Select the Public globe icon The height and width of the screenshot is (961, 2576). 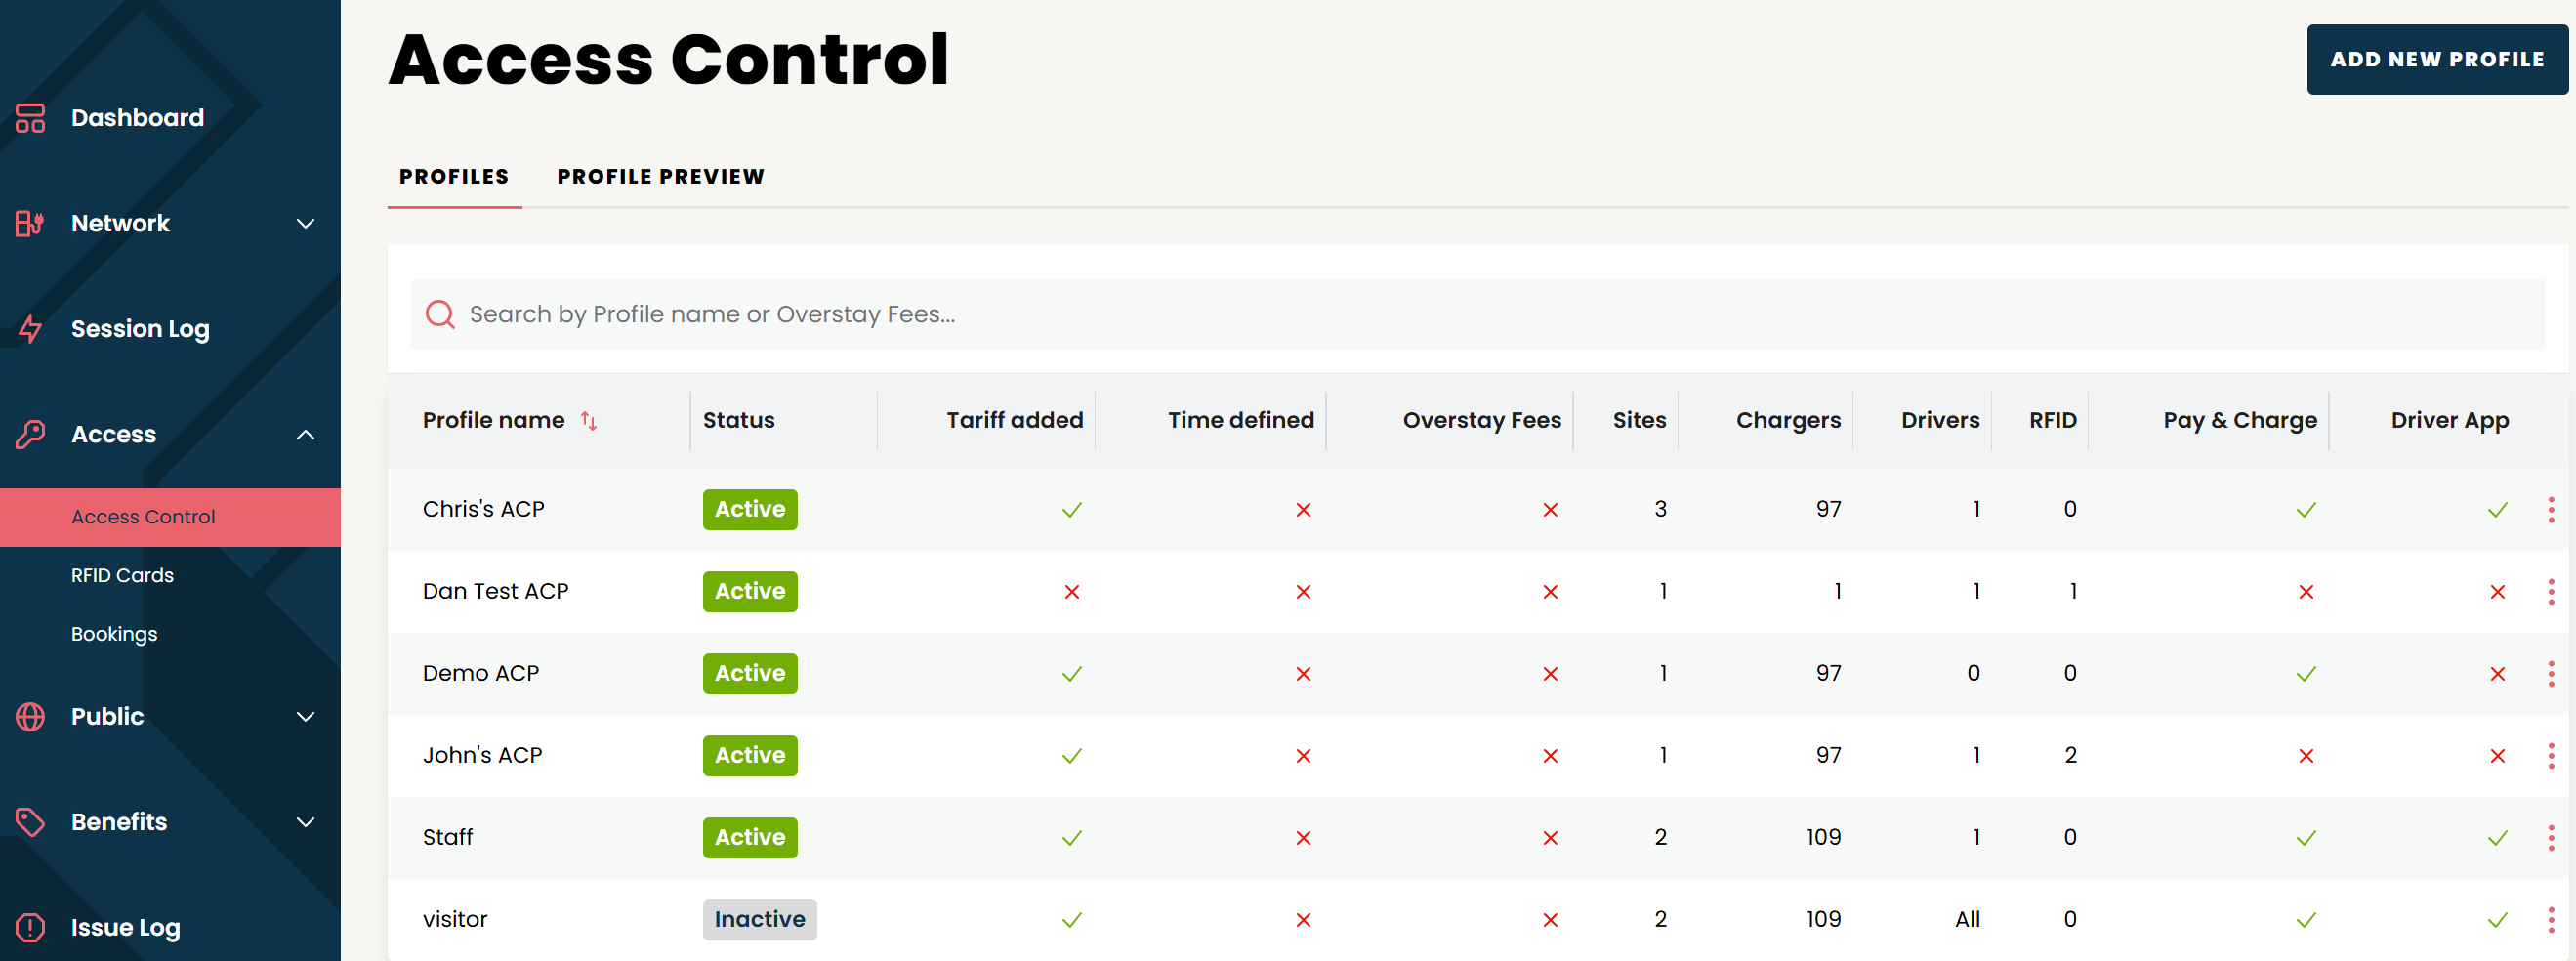click(30, 716)
